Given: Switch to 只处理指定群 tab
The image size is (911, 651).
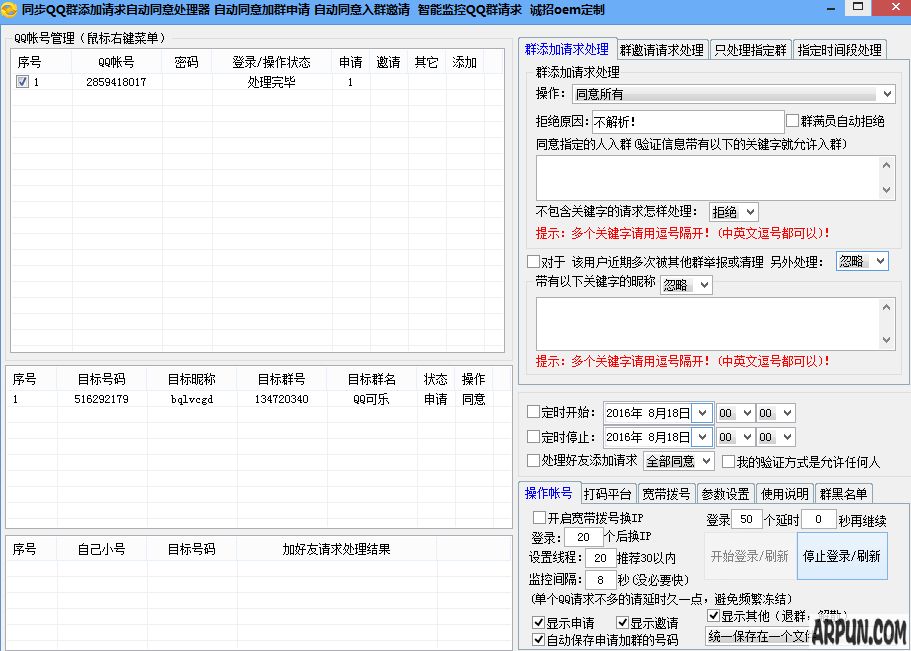Looking at the screenshot, I should pyautogui.click(x=750, y=50).
